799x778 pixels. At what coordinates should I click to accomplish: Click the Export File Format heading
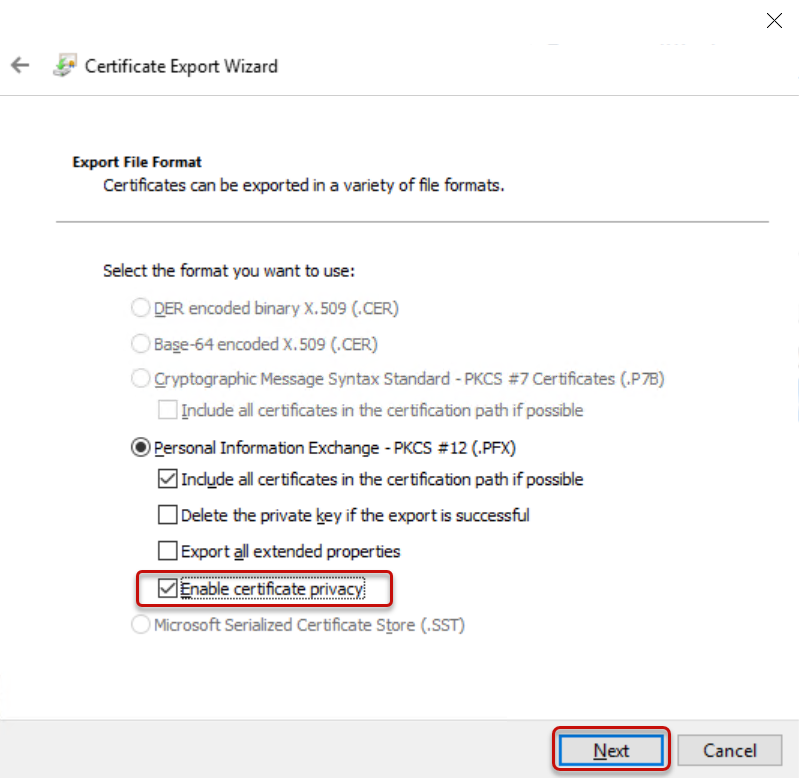coord(137,162)
